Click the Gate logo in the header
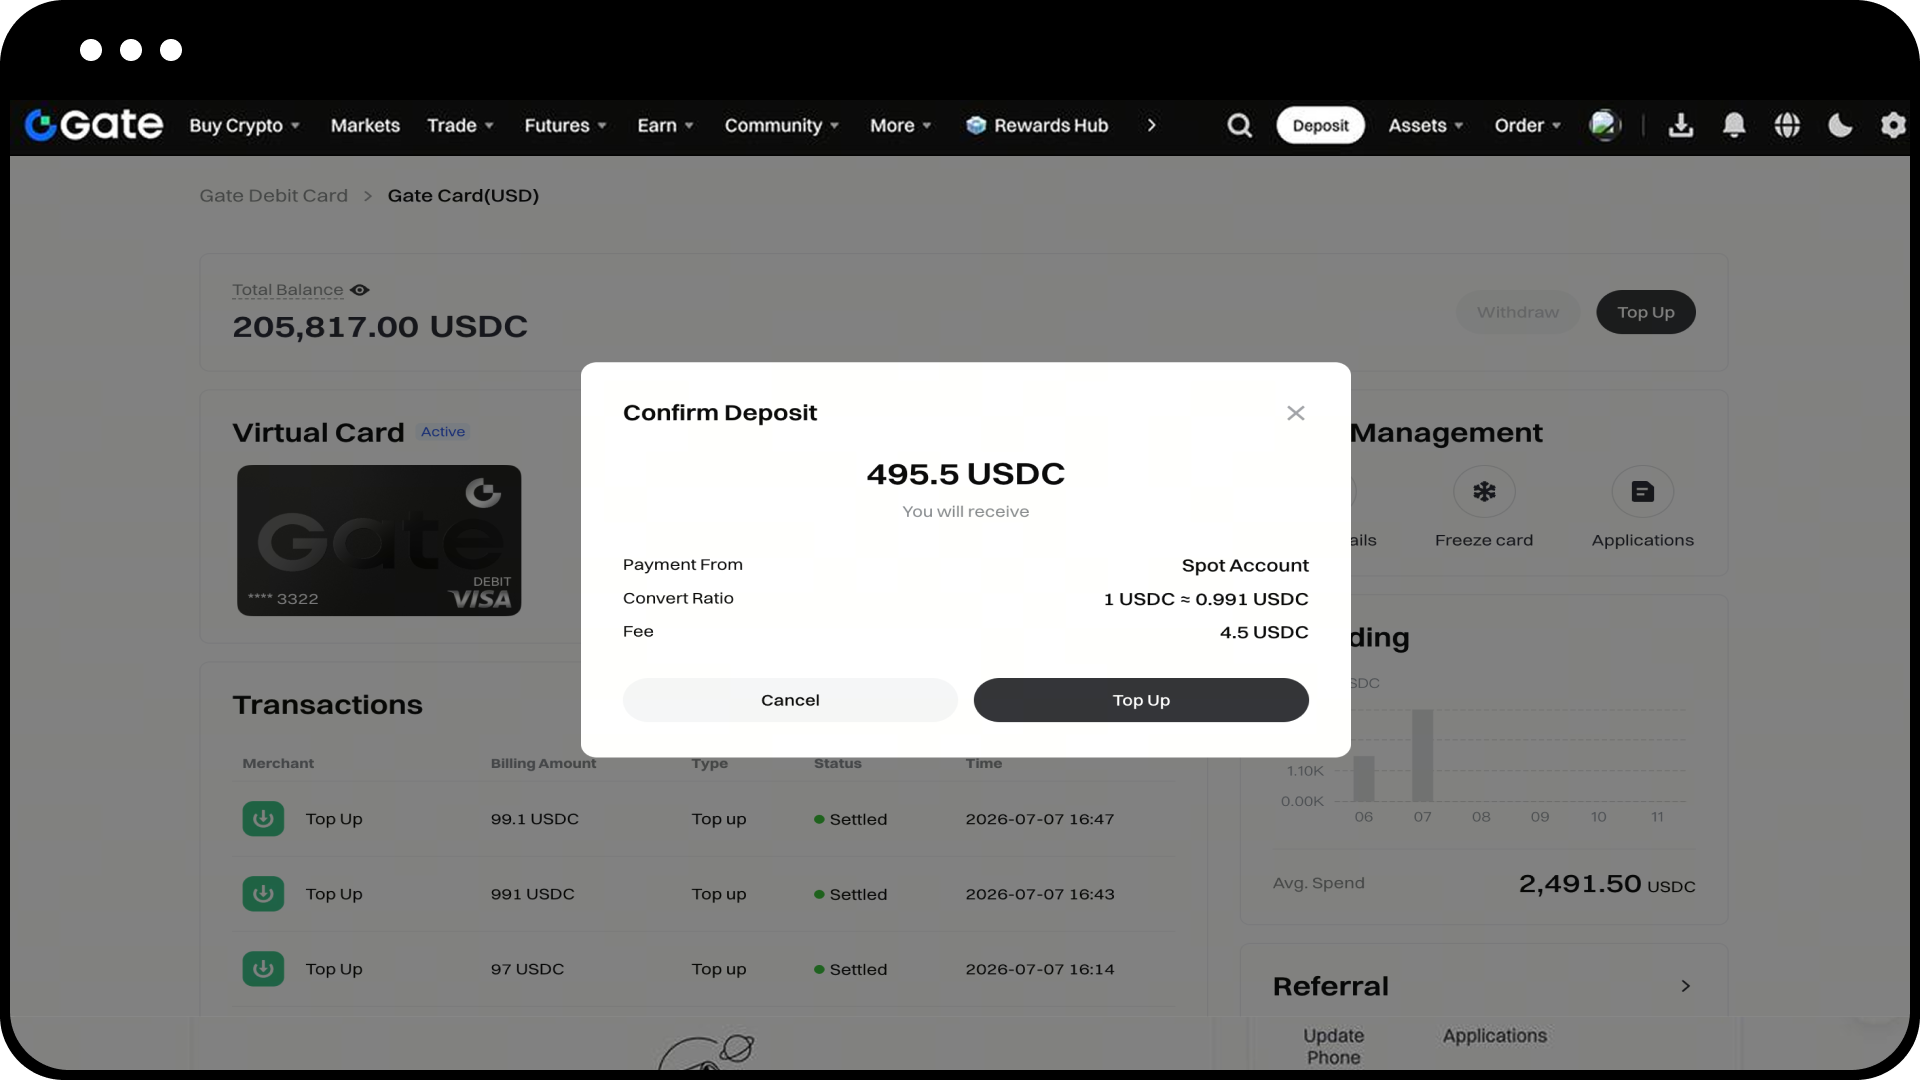Screen dimensions: 1920x1080 (94, 125)
